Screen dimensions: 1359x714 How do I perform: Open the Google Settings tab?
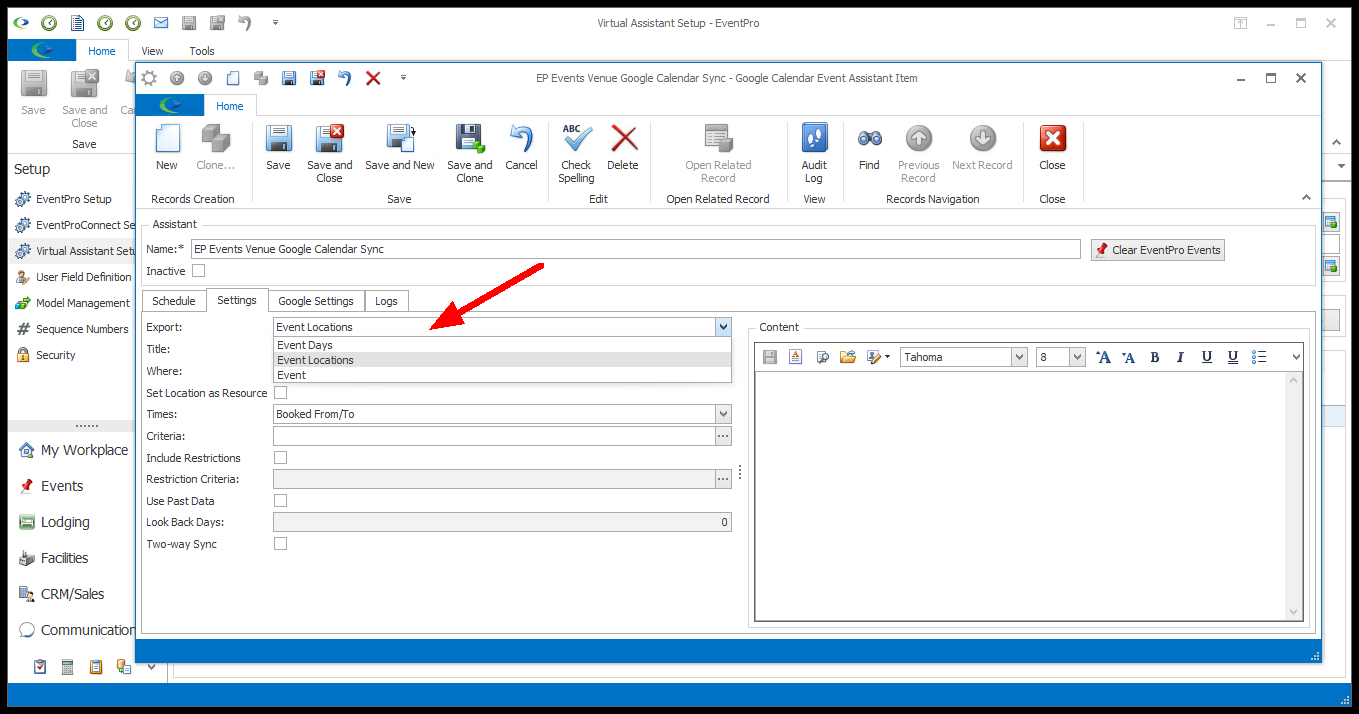pos(316,301)
